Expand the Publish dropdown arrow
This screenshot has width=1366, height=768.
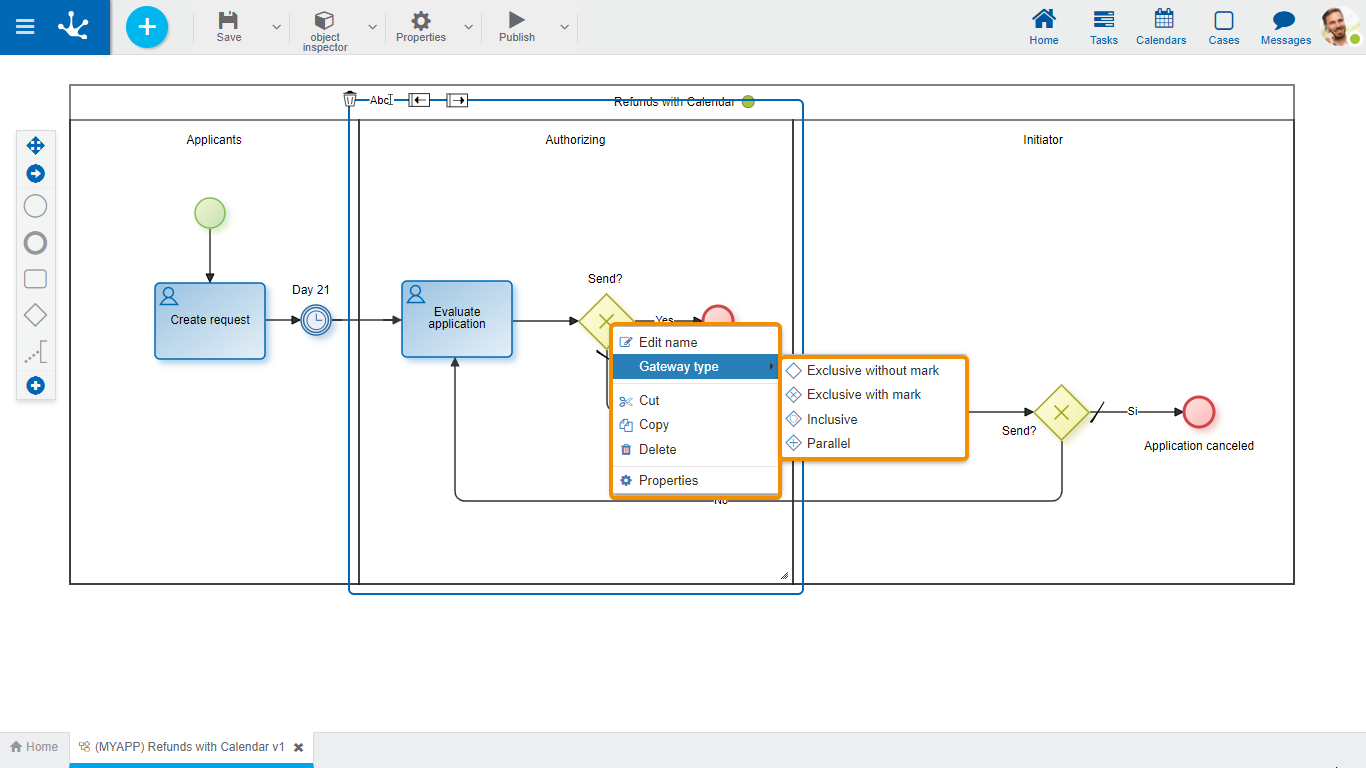[564, 27]
